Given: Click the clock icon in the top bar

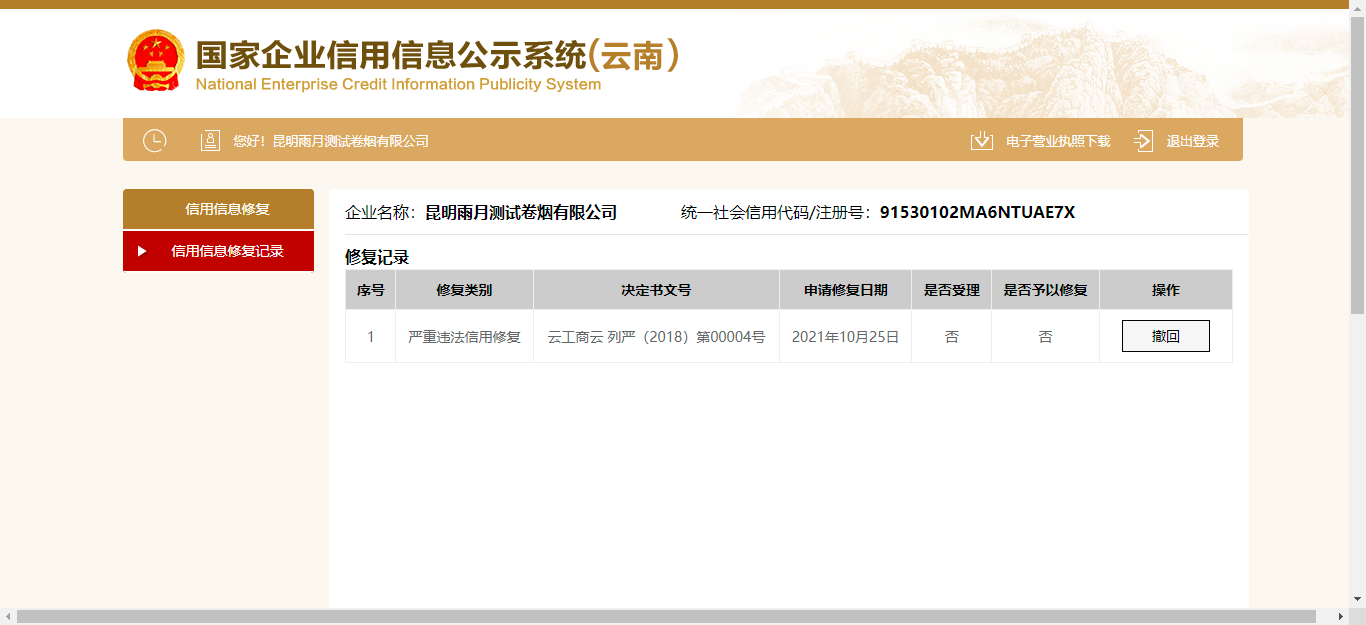Looking at the screenshot, I should (x=154, y=141).
